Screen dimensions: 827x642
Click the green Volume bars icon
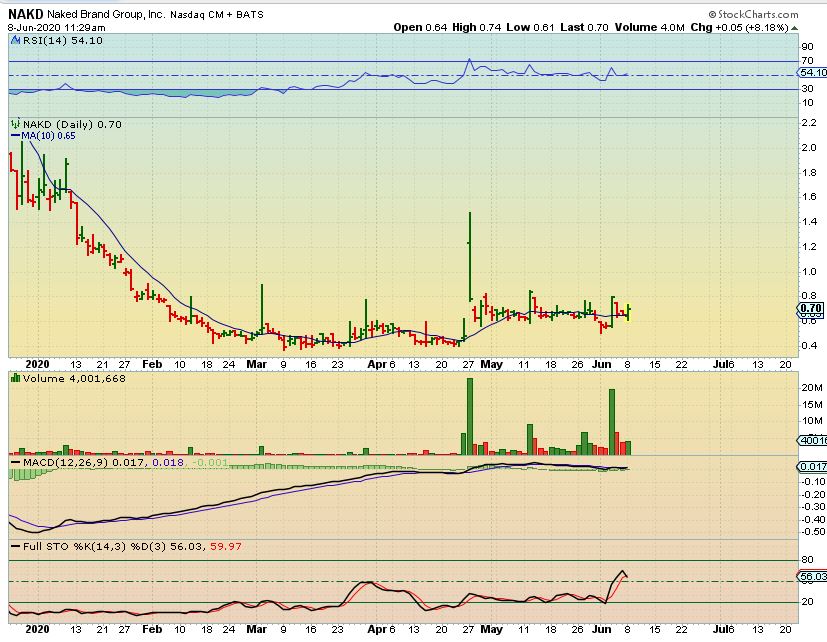click(14, 378)
